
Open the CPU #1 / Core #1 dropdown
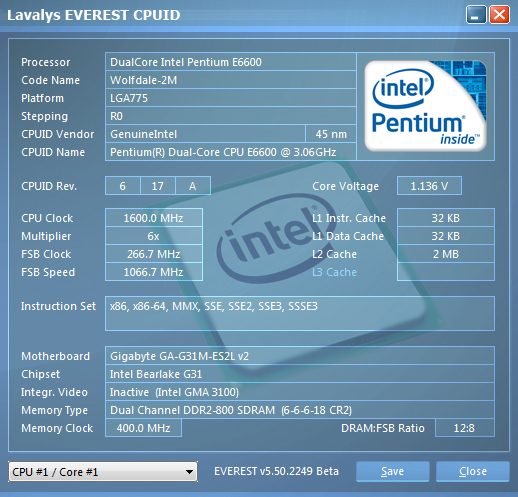pyautogui.click(x=103, y=472)
